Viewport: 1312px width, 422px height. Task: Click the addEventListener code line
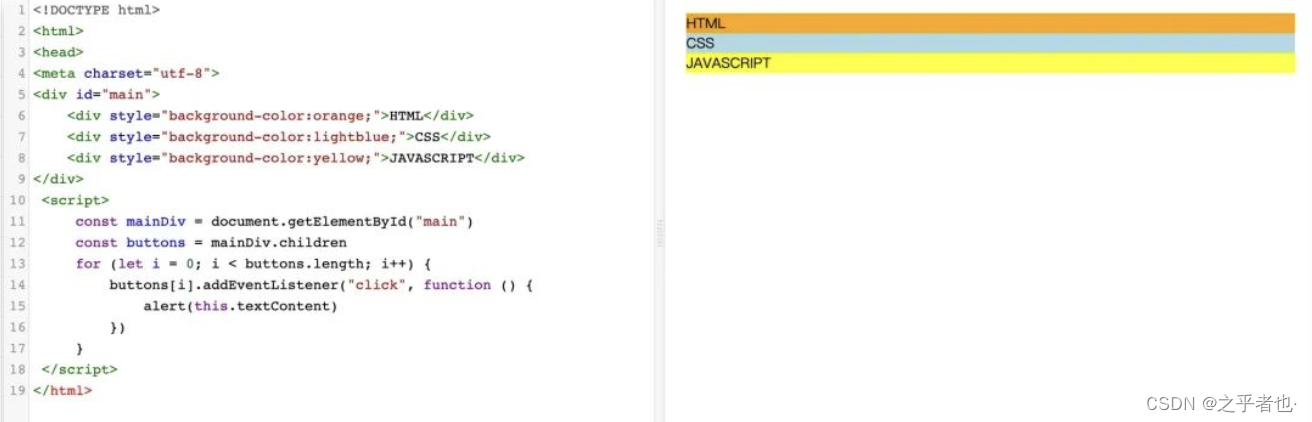tap(322, 285)
